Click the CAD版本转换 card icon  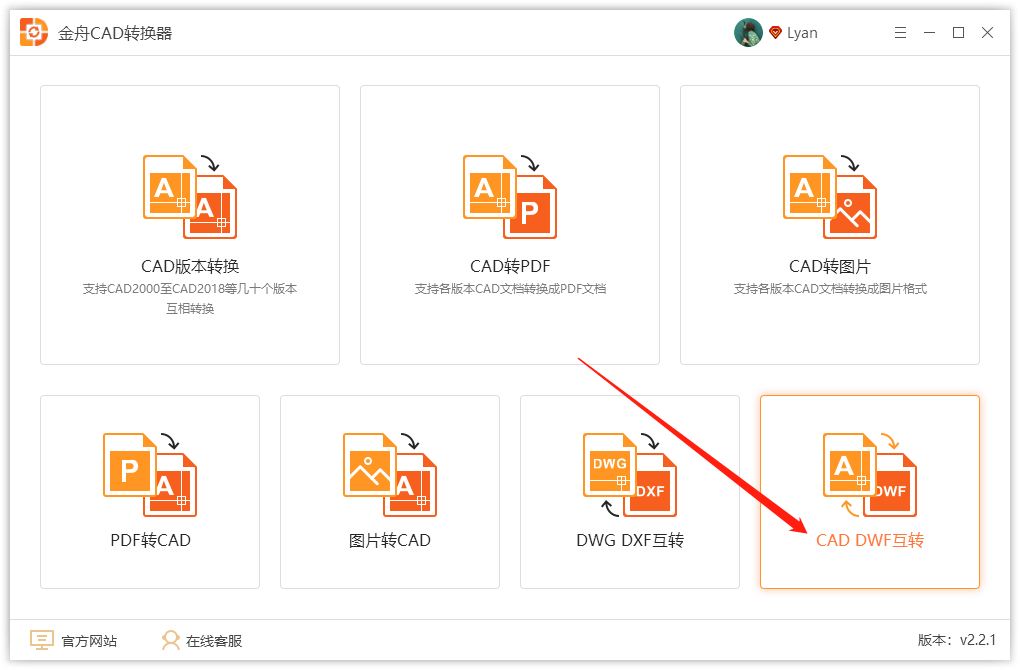190,196
